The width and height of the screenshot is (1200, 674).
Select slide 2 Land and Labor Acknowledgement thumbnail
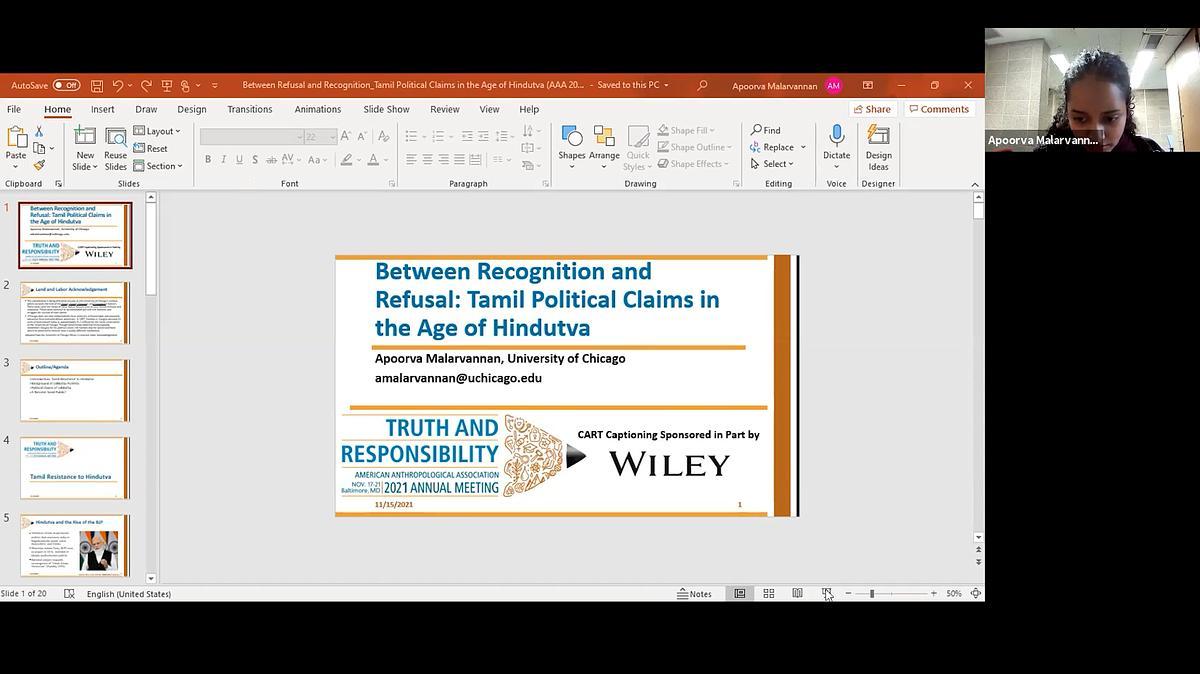click(x=75, y=313)
